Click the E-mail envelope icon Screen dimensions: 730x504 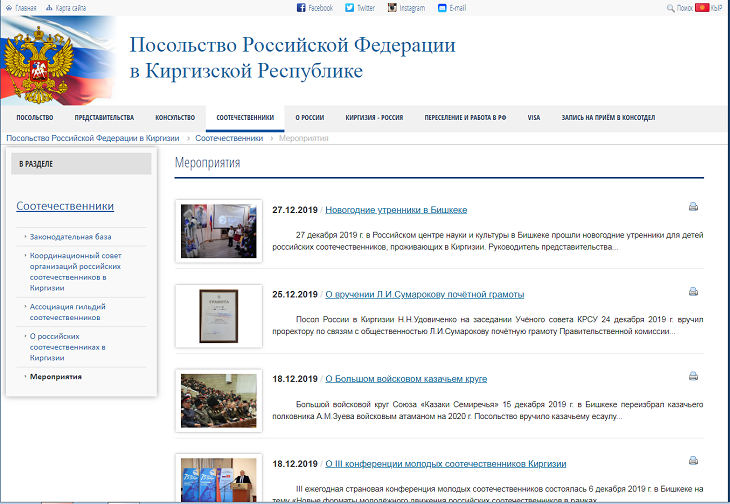pos(442,8)
